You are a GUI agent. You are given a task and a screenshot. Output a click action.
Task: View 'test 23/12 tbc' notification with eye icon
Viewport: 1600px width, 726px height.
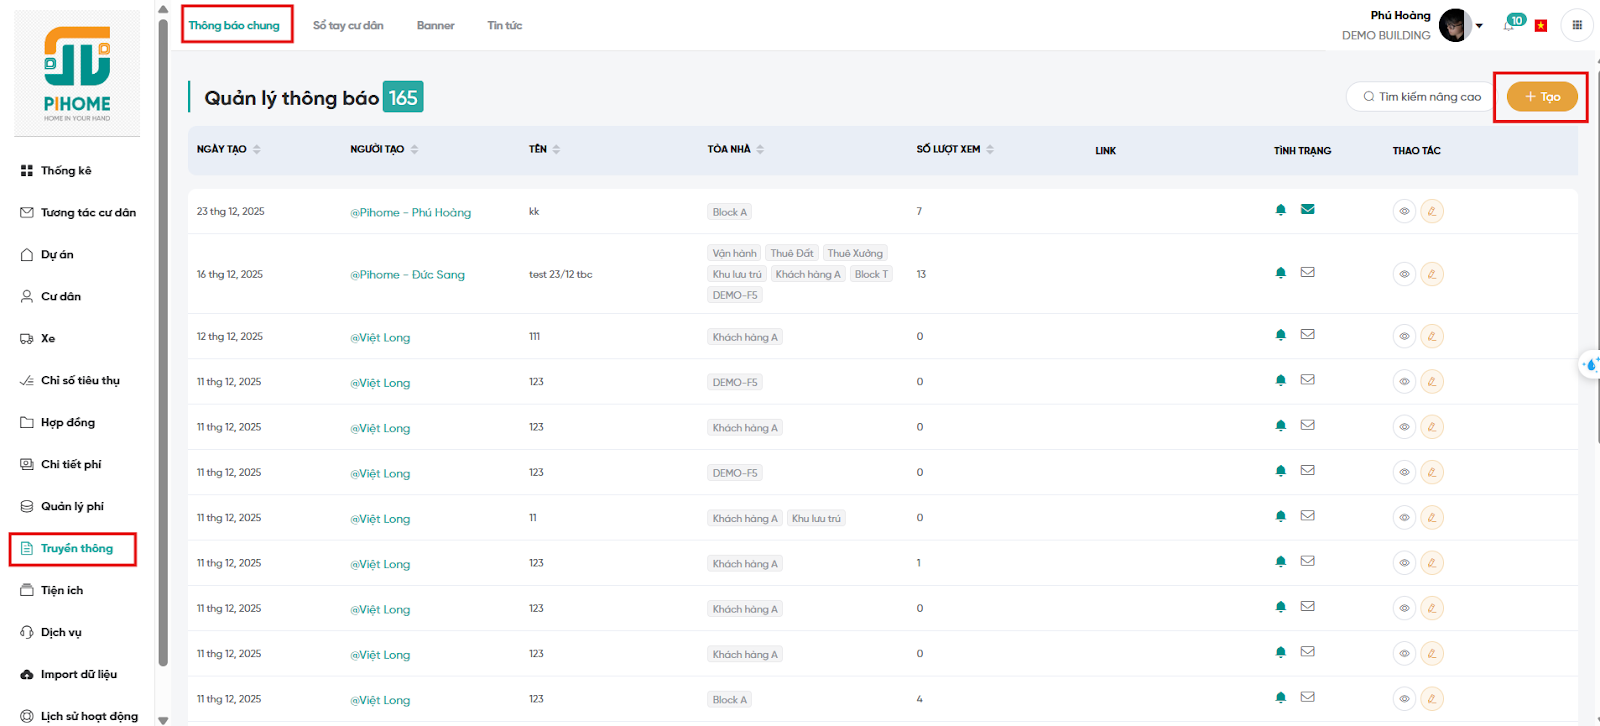click(1404, 274)
